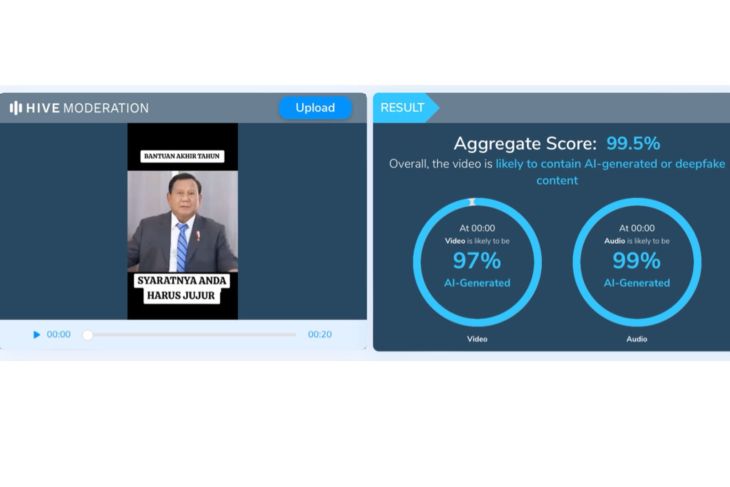Click the 'SYARATNYA ANDA HARUS JUJUR' caption
730x487 pixels.
[182, 288]
